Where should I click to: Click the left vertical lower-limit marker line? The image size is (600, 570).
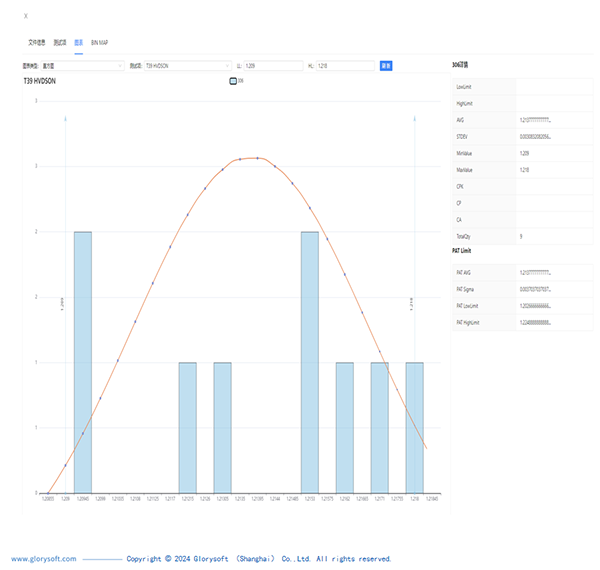tap(65, 300)
